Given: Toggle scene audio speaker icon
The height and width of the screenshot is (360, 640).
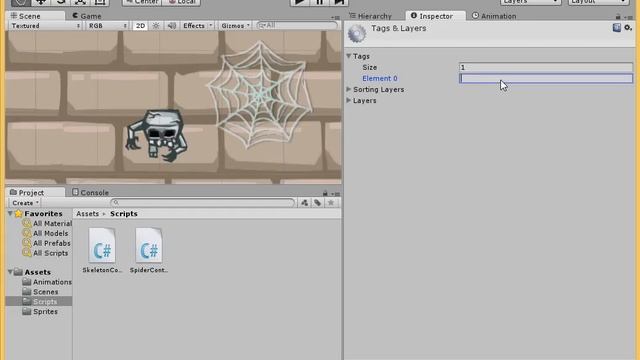Looking at the screenshot, I should [172, 25].
